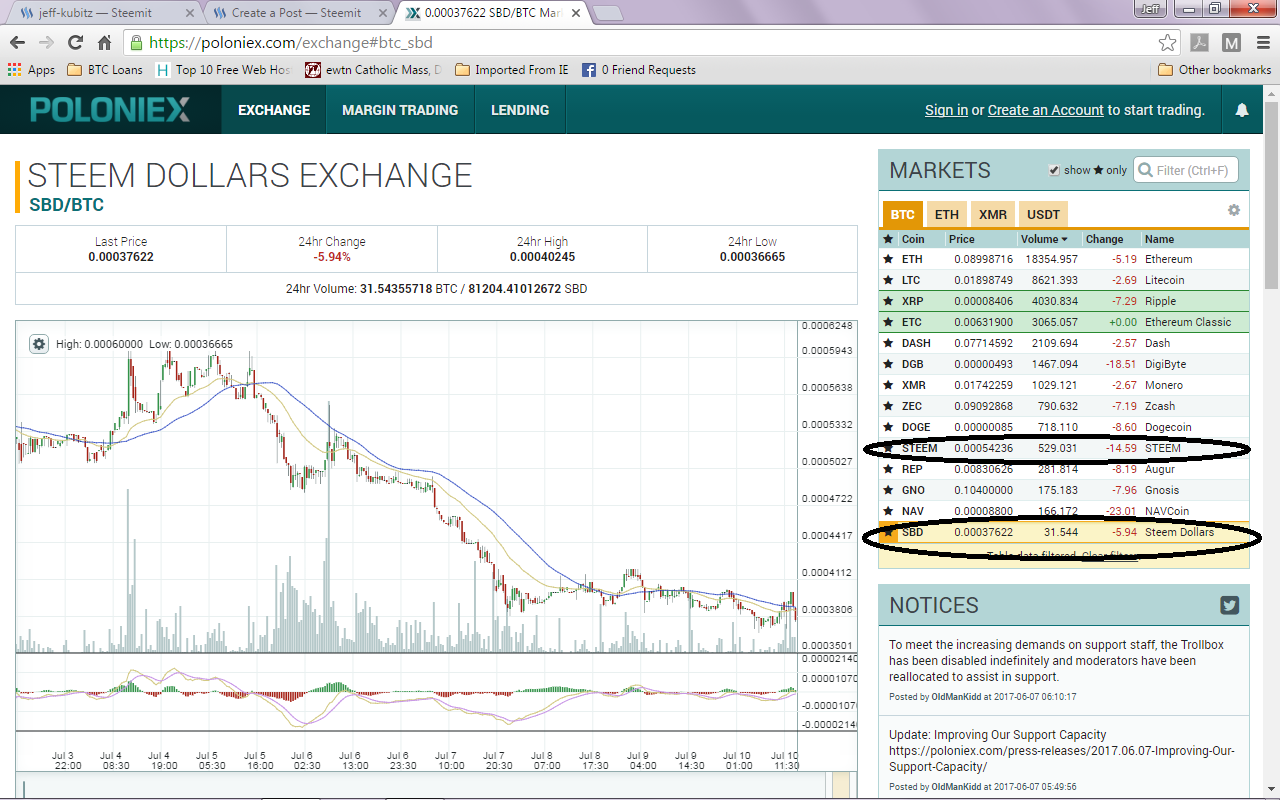1280x800 pixels.
Task: Toggle star for DGB market row
Action: (x=887, y=364)
